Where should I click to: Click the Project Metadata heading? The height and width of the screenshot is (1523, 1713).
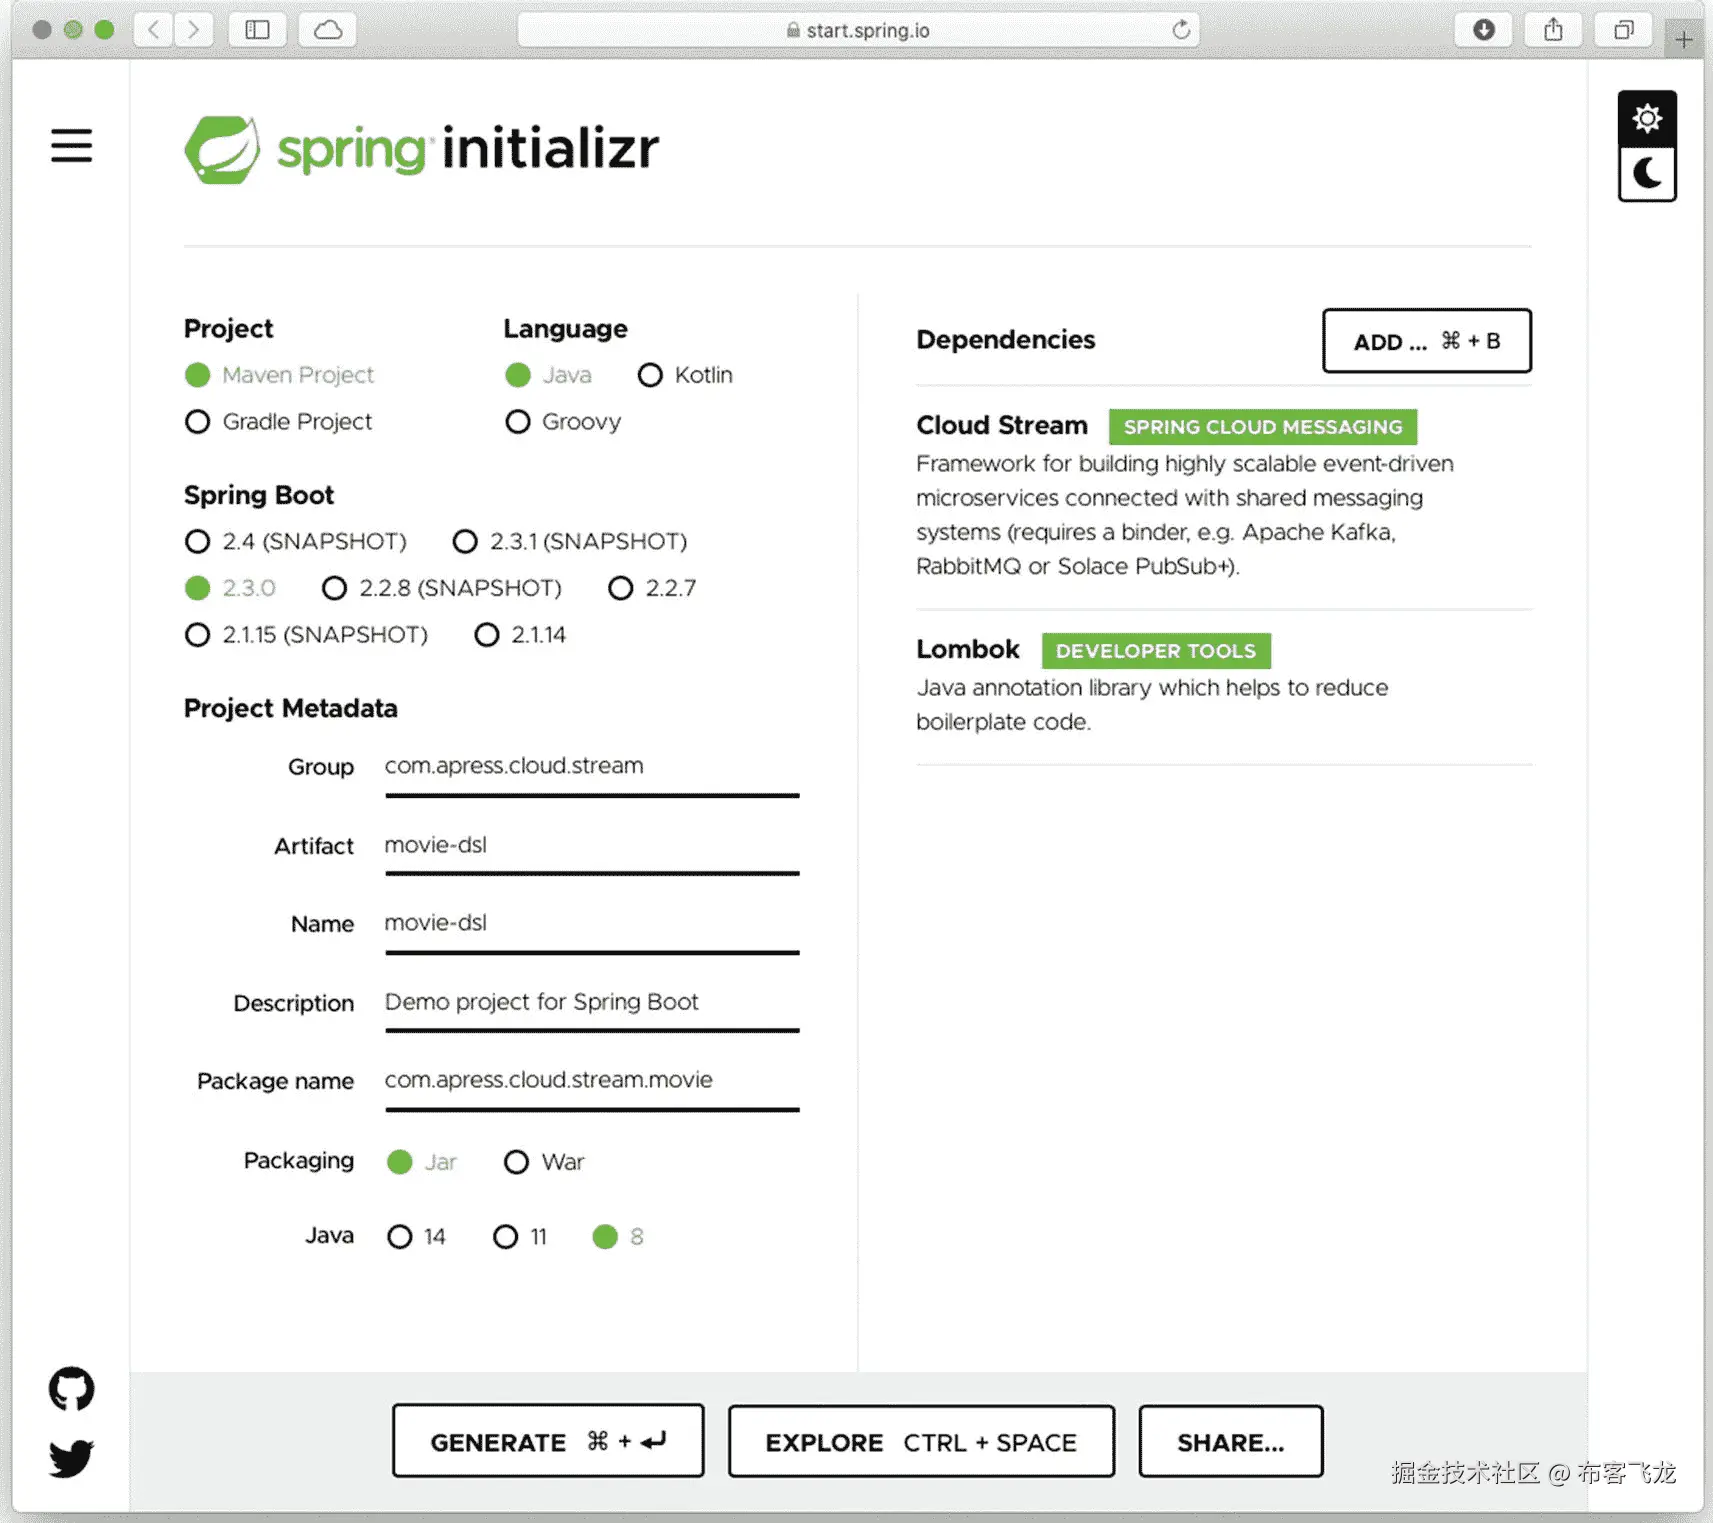click(x=290, y=709)
